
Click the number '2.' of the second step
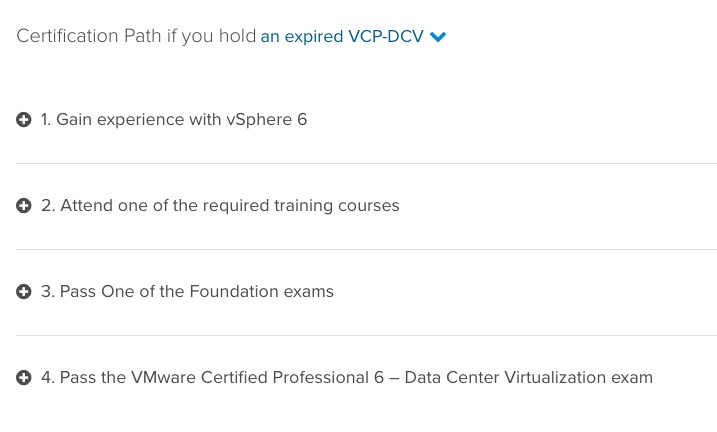48,206
